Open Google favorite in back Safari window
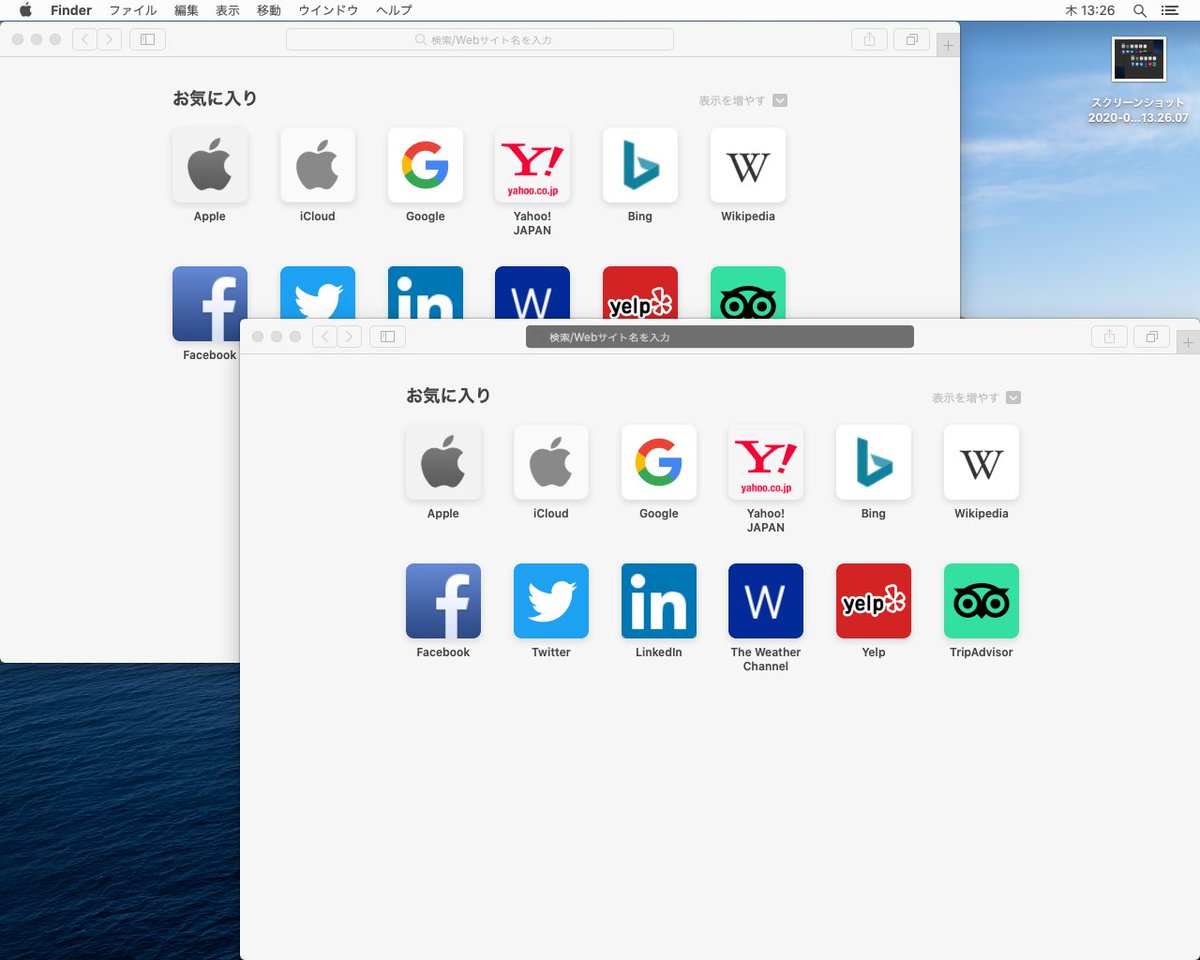 click(425, 165)
